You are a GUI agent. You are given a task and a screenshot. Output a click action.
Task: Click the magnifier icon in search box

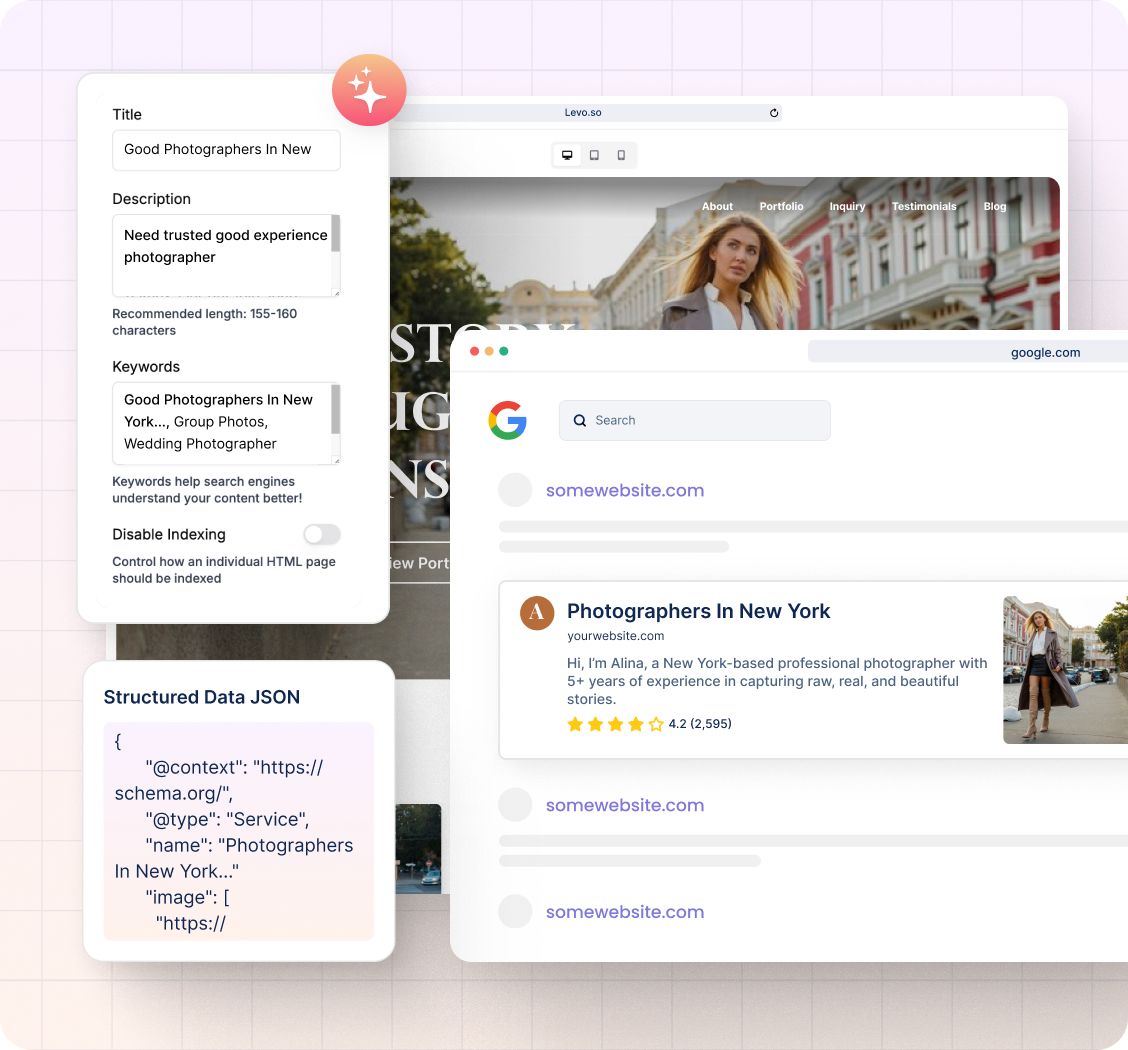click(580, 421)
